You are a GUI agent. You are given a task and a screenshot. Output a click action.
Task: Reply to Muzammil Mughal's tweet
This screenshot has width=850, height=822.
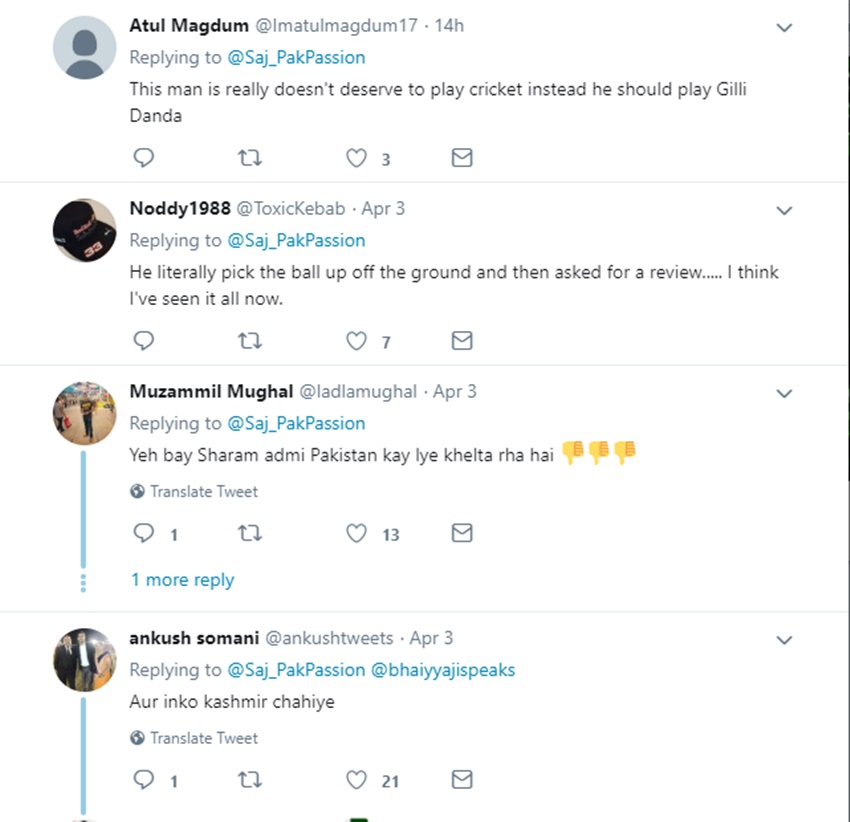(144, 533)
